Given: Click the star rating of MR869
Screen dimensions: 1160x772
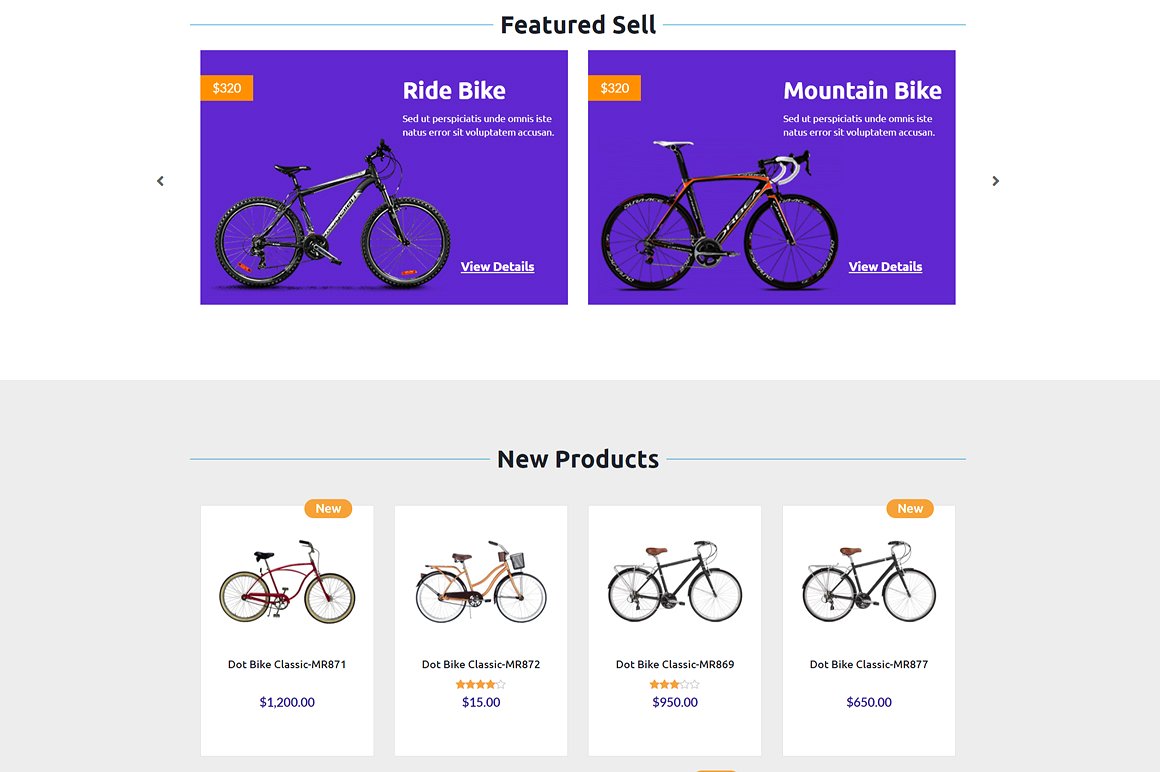Looking at the screenshot, I should (675, 684).
